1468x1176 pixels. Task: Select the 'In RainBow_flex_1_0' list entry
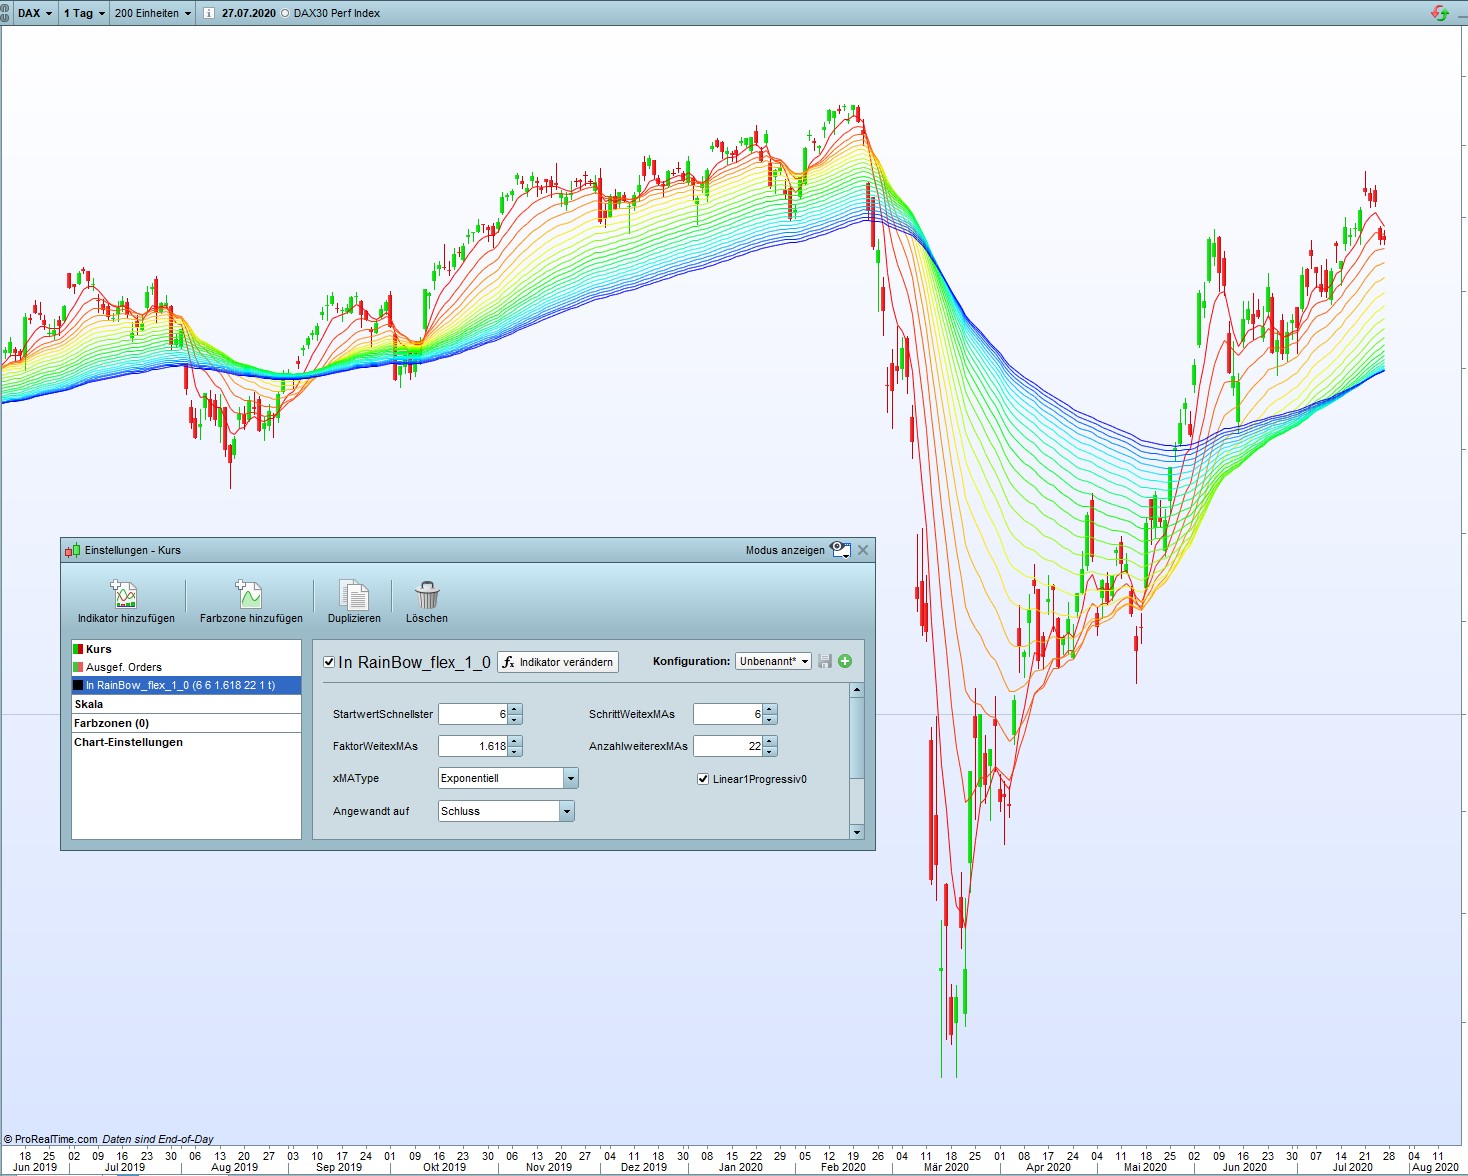click(186, 685)
